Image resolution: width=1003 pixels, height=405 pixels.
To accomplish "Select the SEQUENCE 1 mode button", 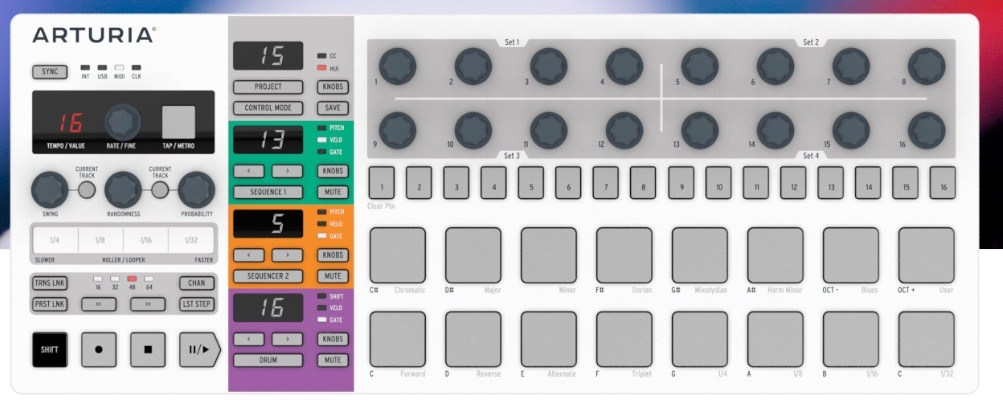I will point(267,192).
